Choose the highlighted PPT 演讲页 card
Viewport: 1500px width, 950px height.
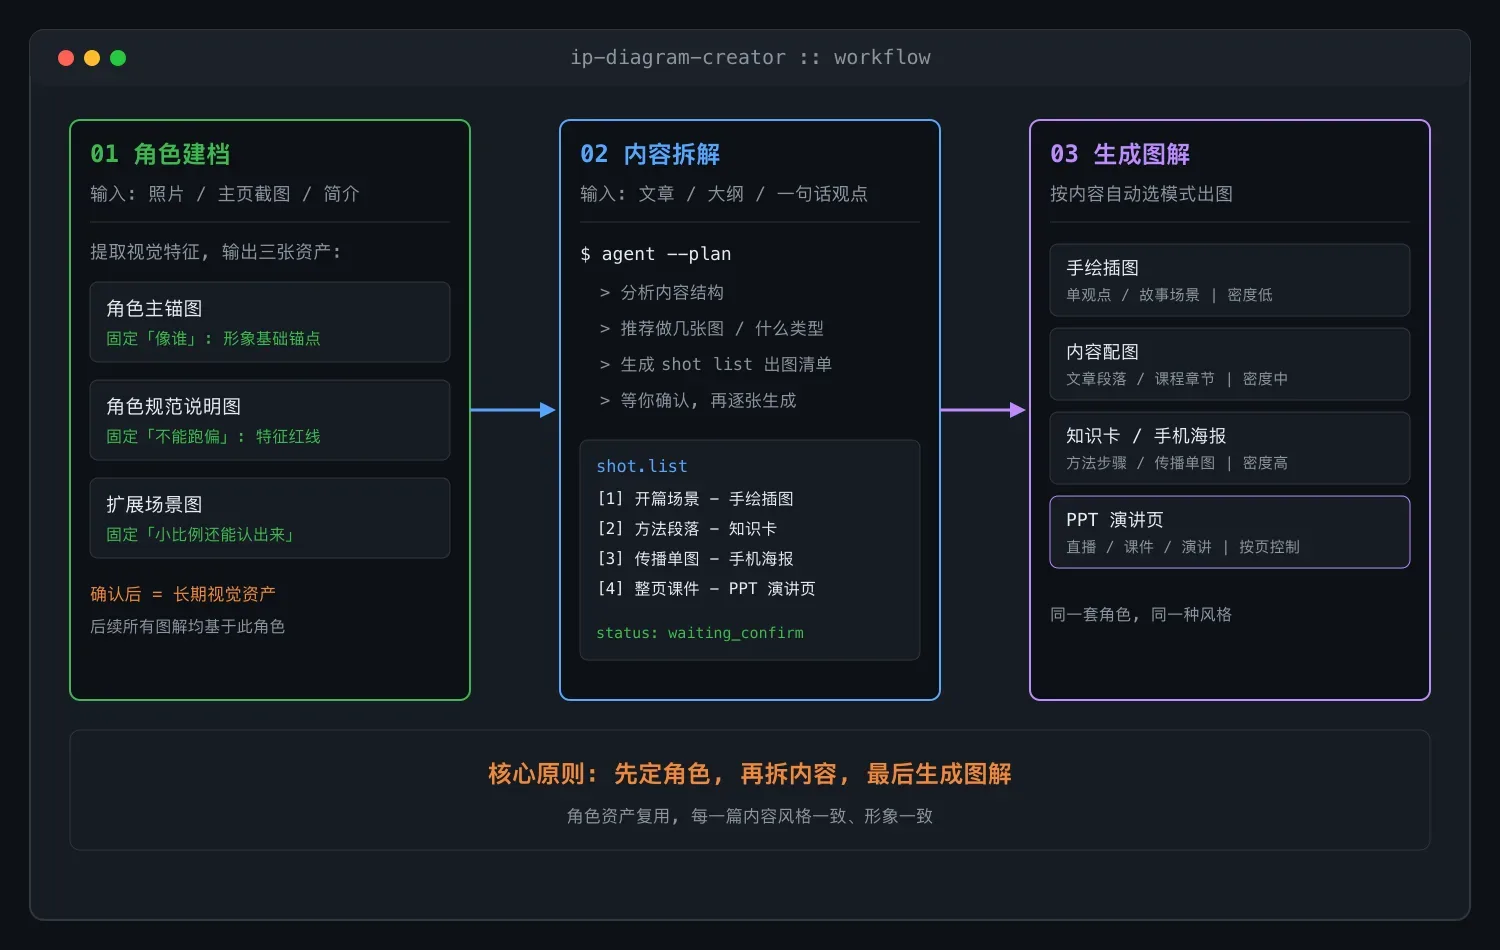1230,532
